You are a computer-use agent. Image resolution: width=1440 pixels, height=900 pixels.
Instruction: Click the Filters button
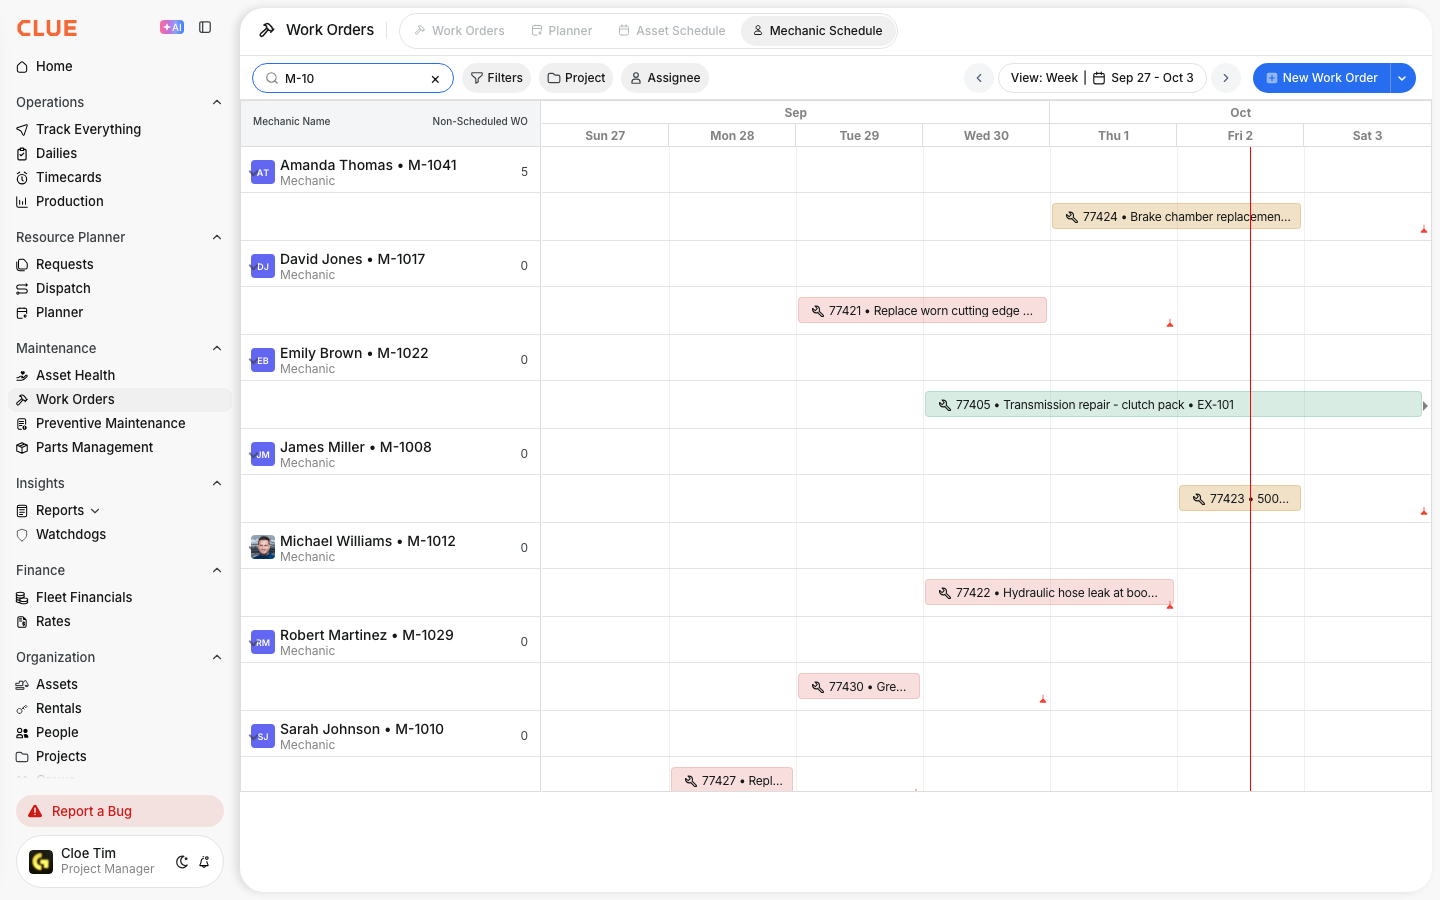tap(496, 78)
